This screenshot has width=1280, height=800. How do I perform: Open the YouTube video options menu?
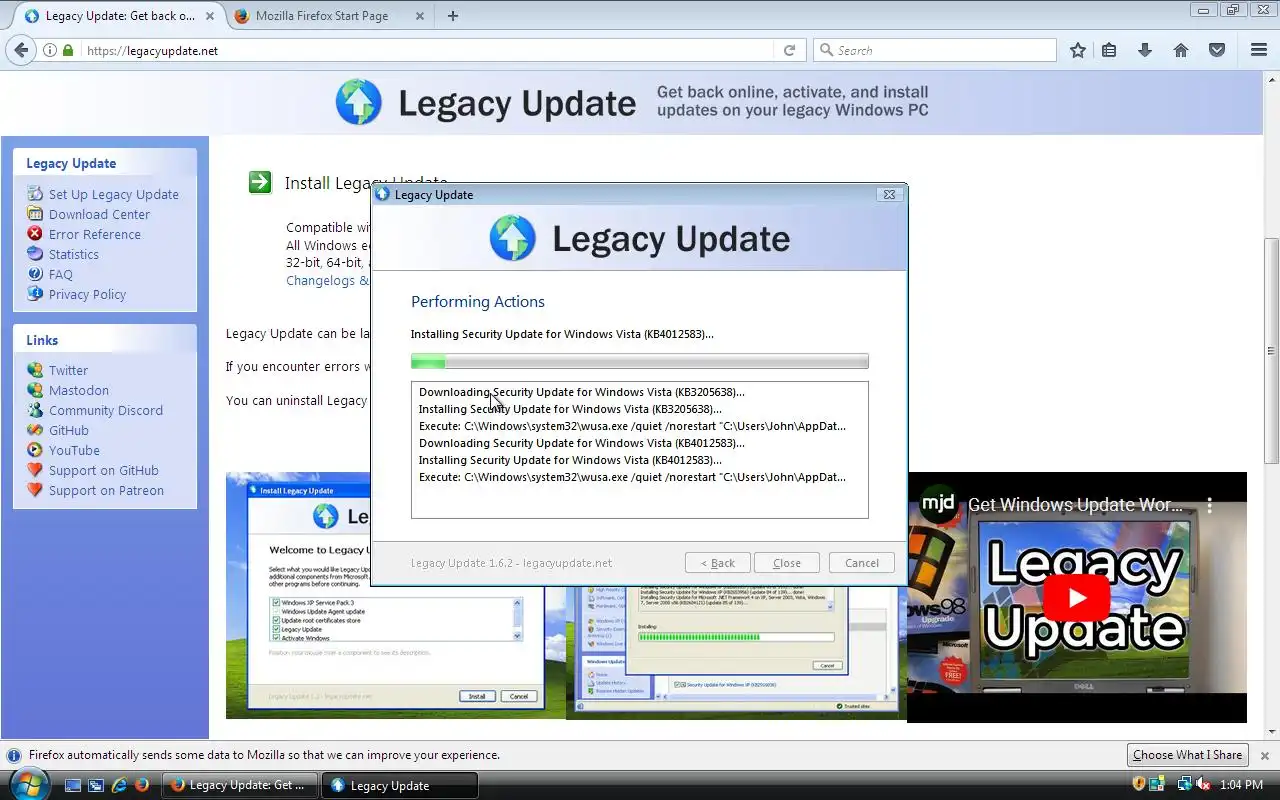[1209, 504]
